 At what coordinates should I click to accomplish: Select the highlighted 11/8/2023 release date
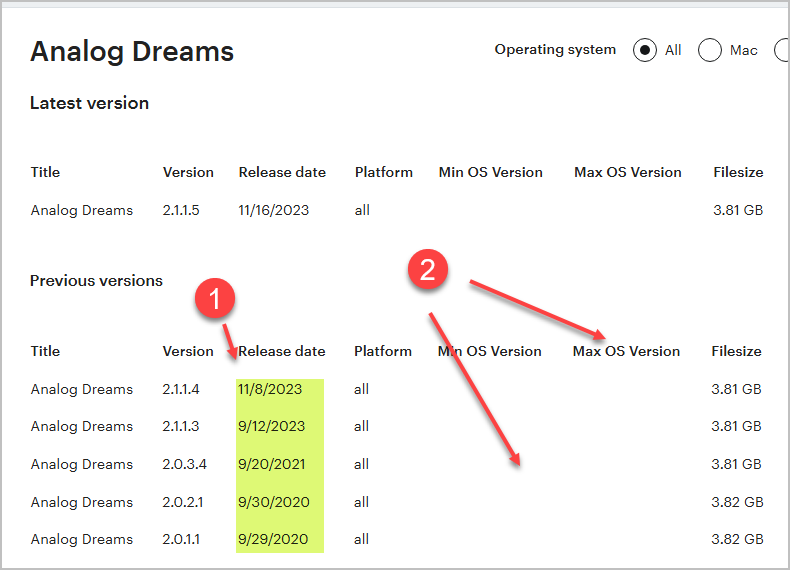click(270, 389)
